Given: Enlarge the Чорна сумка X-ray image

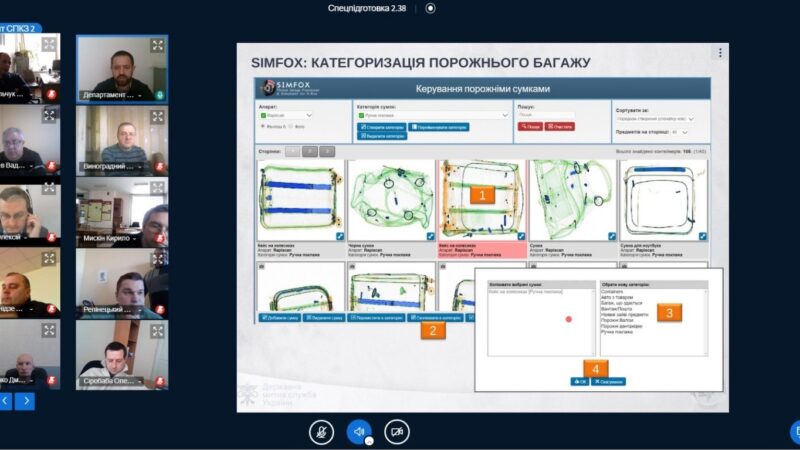Looking at the screenshot, I should (430, 236).
